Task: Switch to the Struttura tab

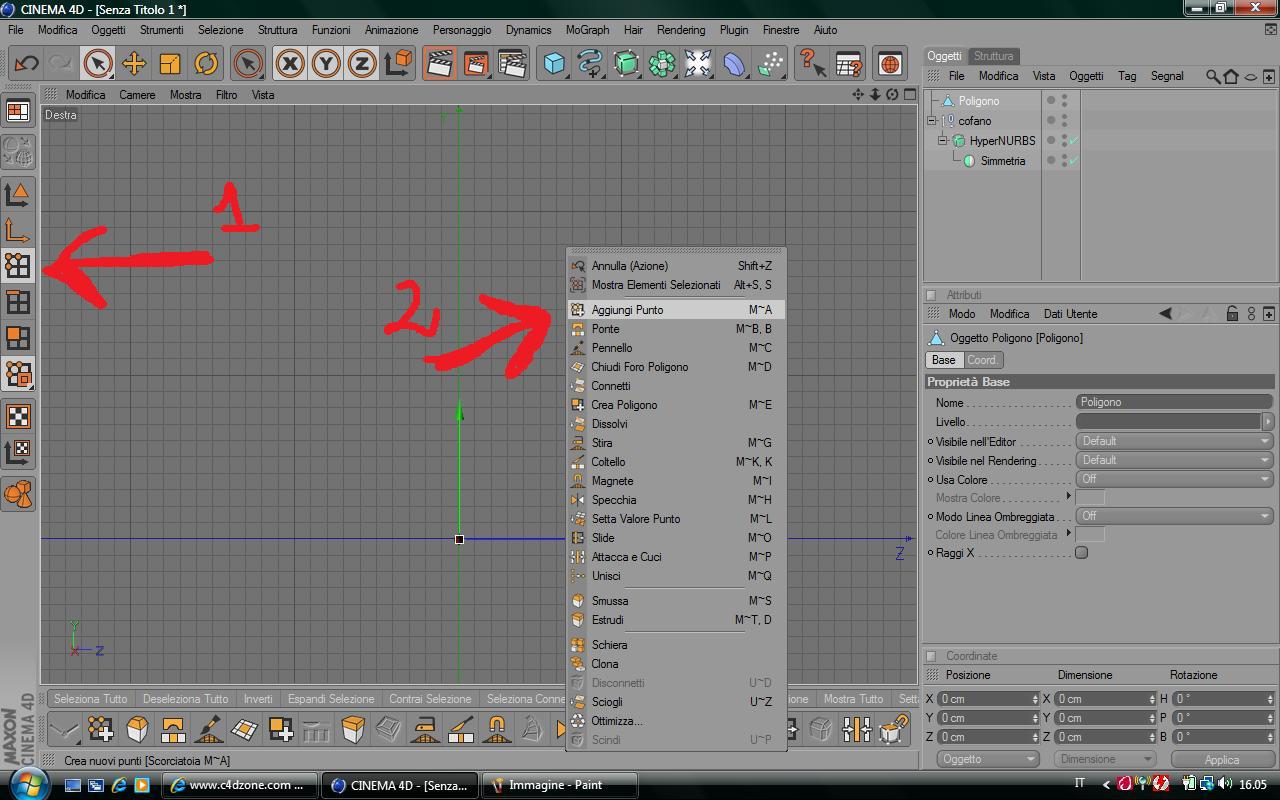Action: point(993,56)
